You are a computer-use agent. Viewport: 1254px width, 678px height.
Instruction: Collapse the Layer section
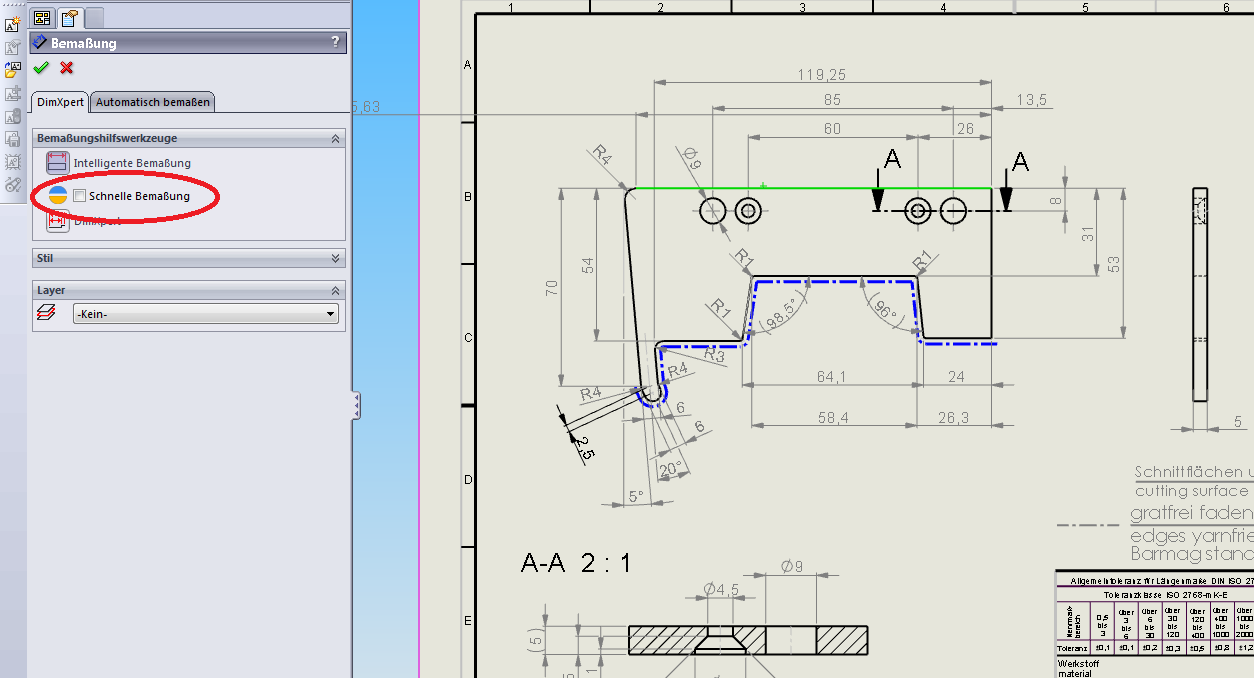click(336, 290)
